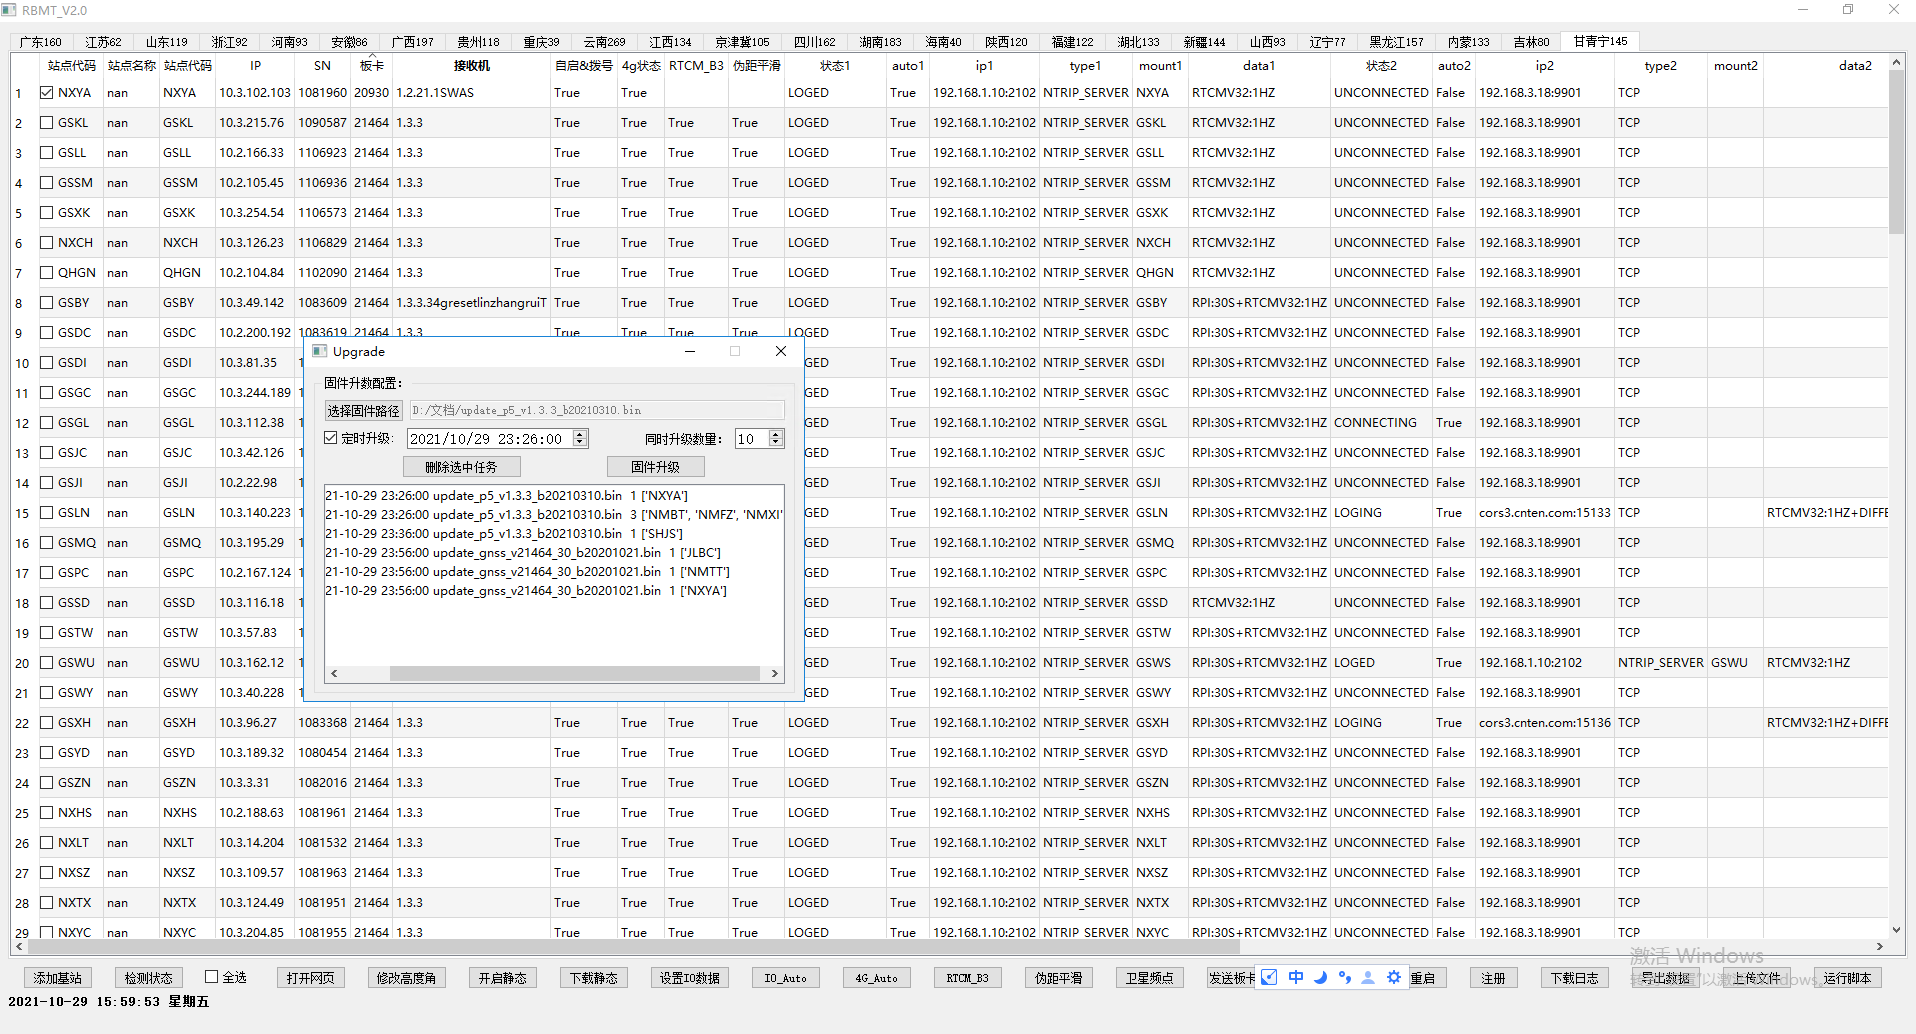1916x1034 pixels.
Task: Increase scheduled upgrade datetime with up arrow
Action: click(x=580, y=434)
